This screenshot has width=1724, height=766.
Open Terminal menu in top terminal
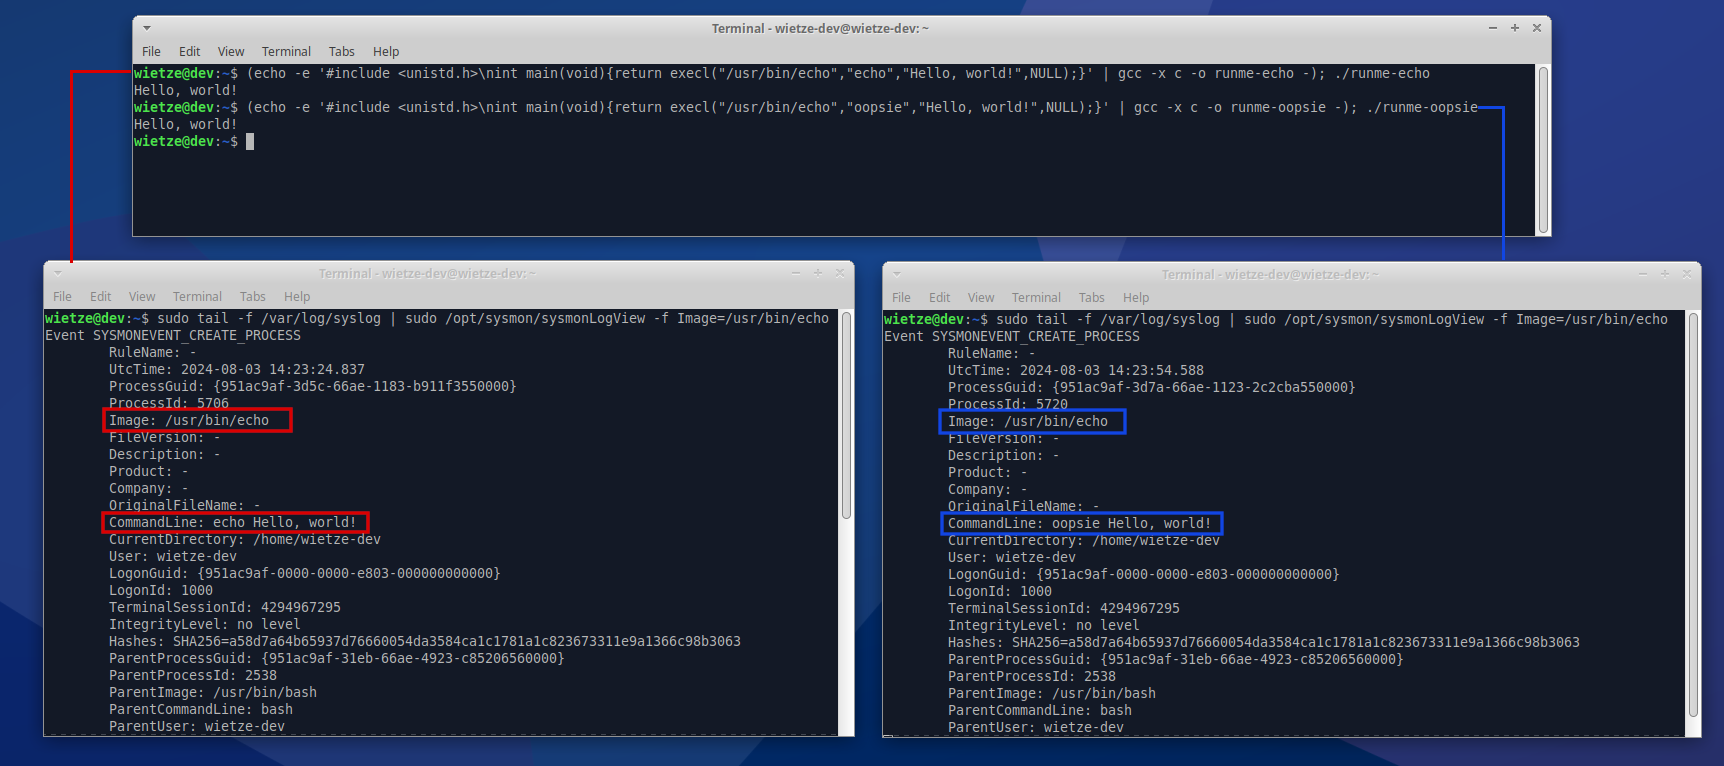[x=286, y=52]
